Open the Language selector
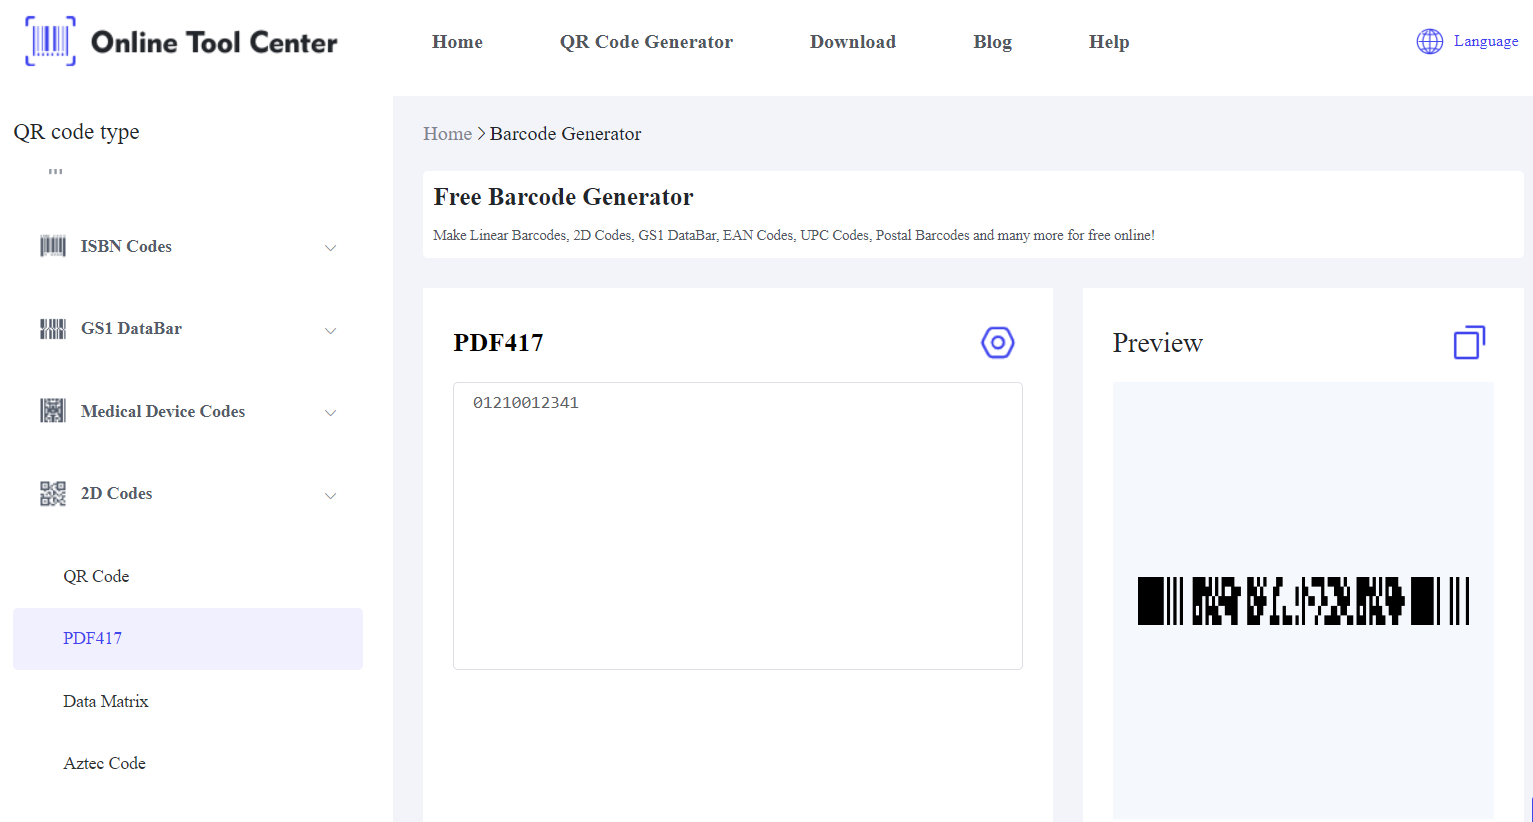This screenshot has width=1533, height=822. [x=1486, y=41]
